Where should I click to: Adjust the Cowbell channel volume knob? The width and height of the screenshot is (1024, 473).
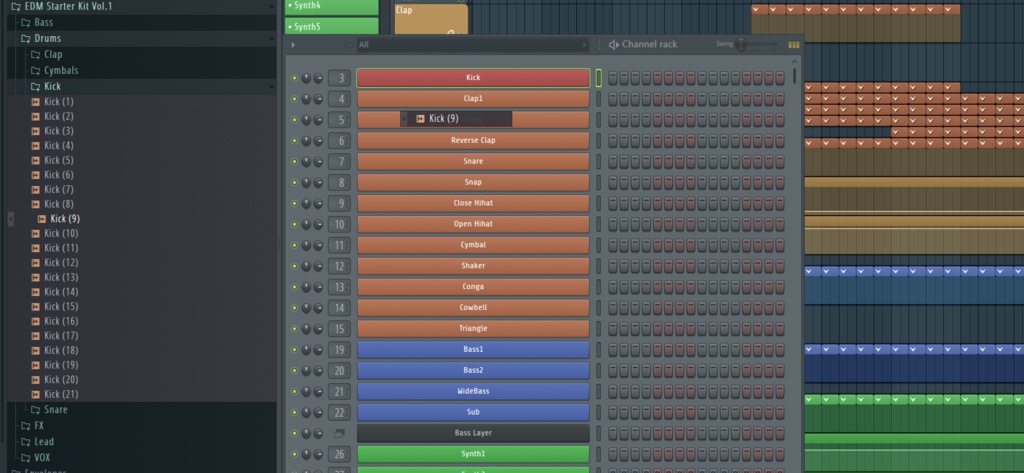click(318, 308)
